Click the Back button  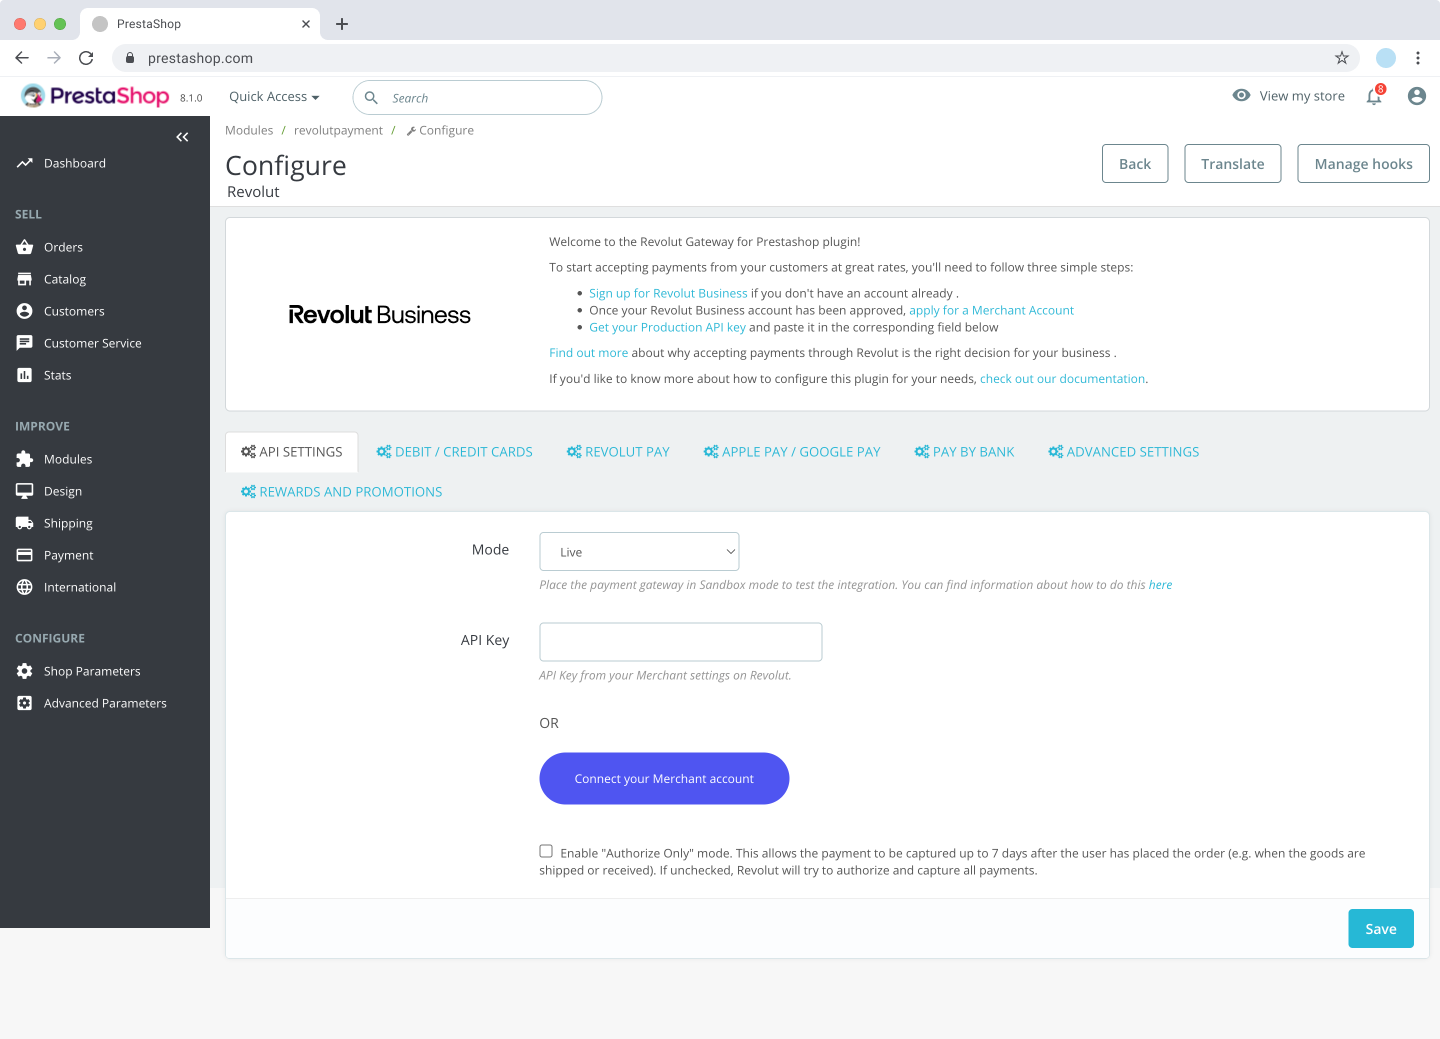[1135, 164]
